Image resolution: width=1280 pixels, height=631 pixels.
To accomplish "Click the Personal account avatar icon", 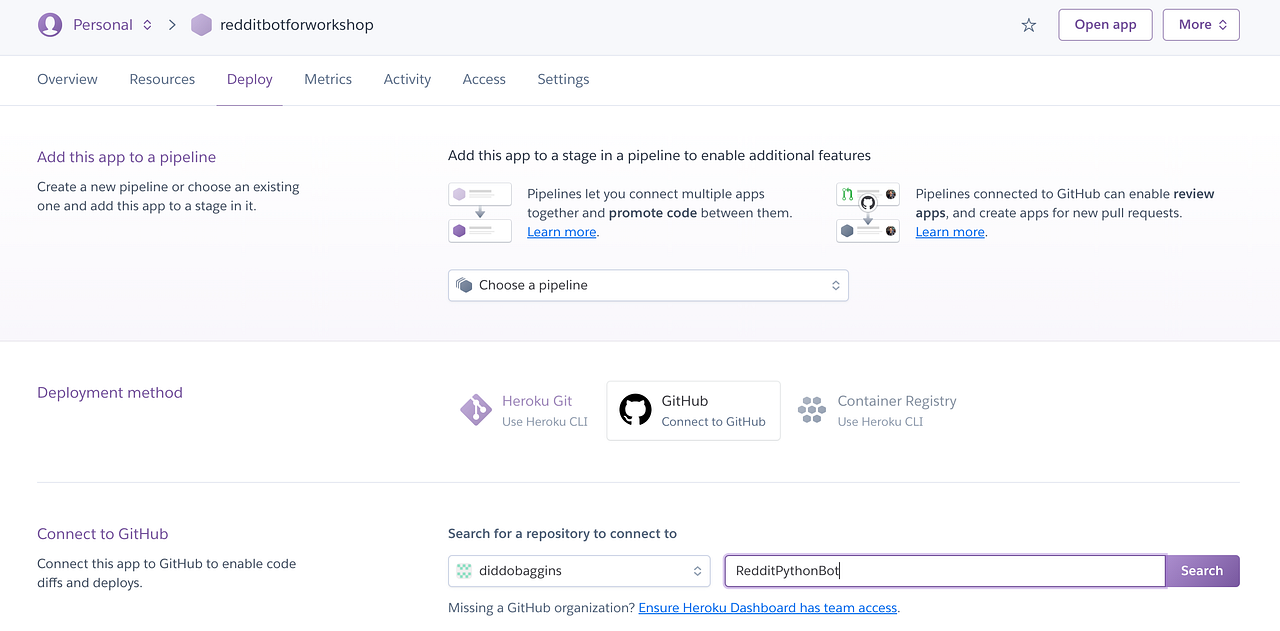I will click(x=50, y=25).
